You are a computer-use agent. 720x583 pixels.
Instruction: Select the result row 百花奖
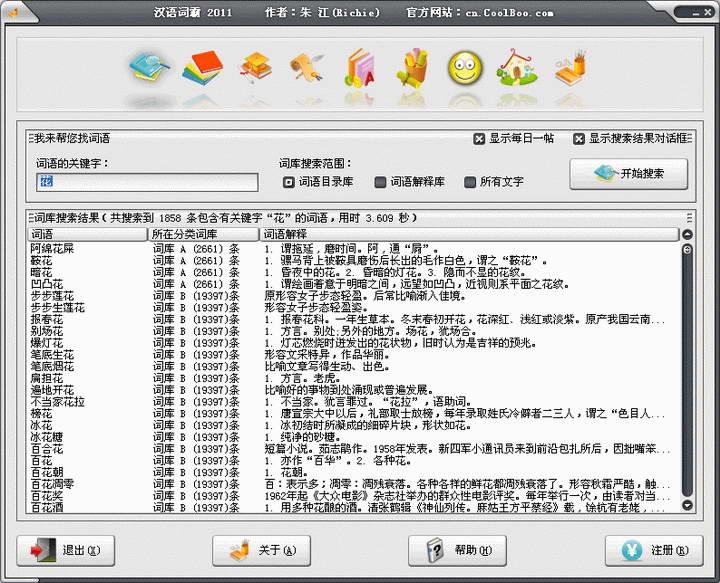tap(354, 496)
